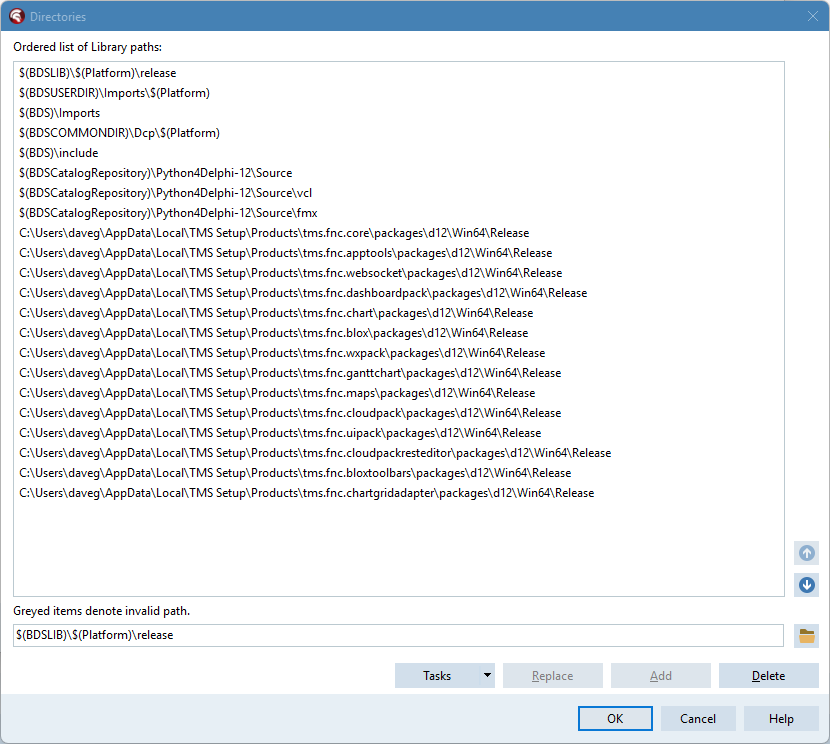Image resolution: width=830 pixels, height=744 pixels.
Task: Select the tms.fnc.blox\packages path row
Action: pos(399,333)
